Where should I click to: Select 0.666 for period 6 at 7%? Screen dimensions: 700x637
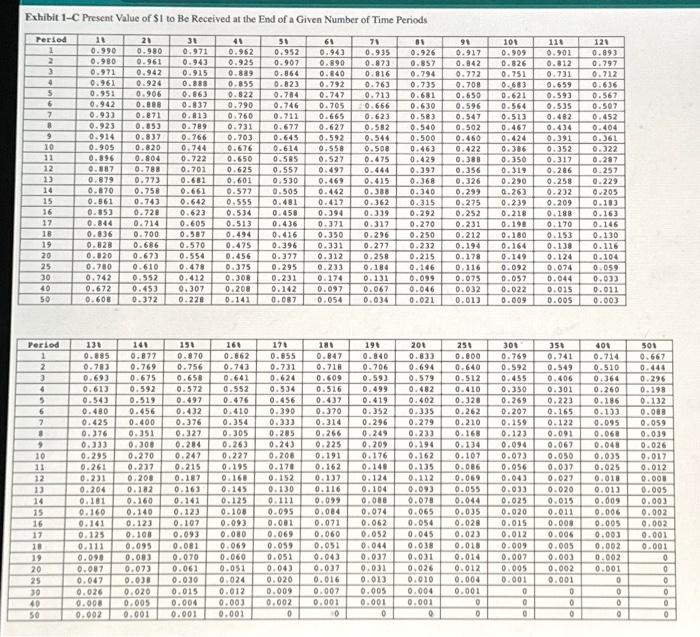click(377, 106)
